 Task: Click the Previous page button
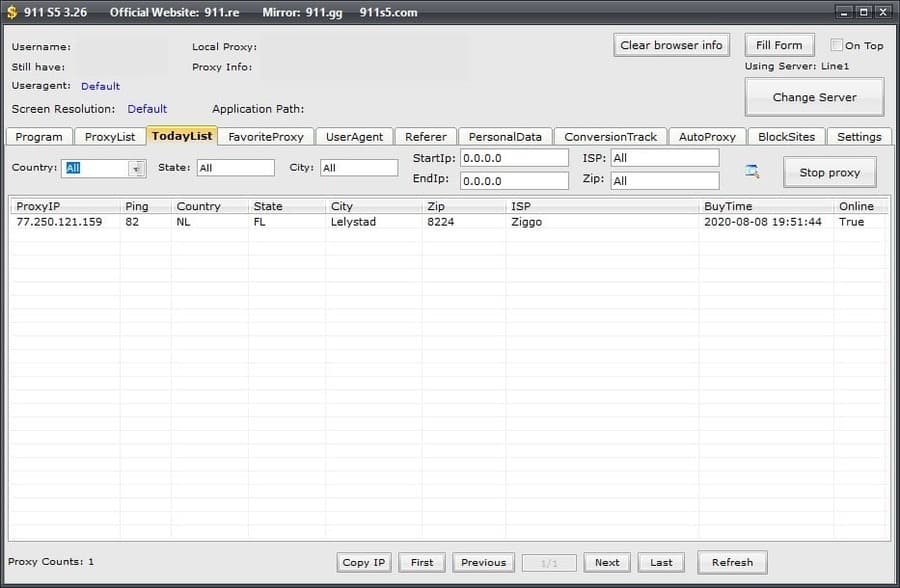(483, 562)
